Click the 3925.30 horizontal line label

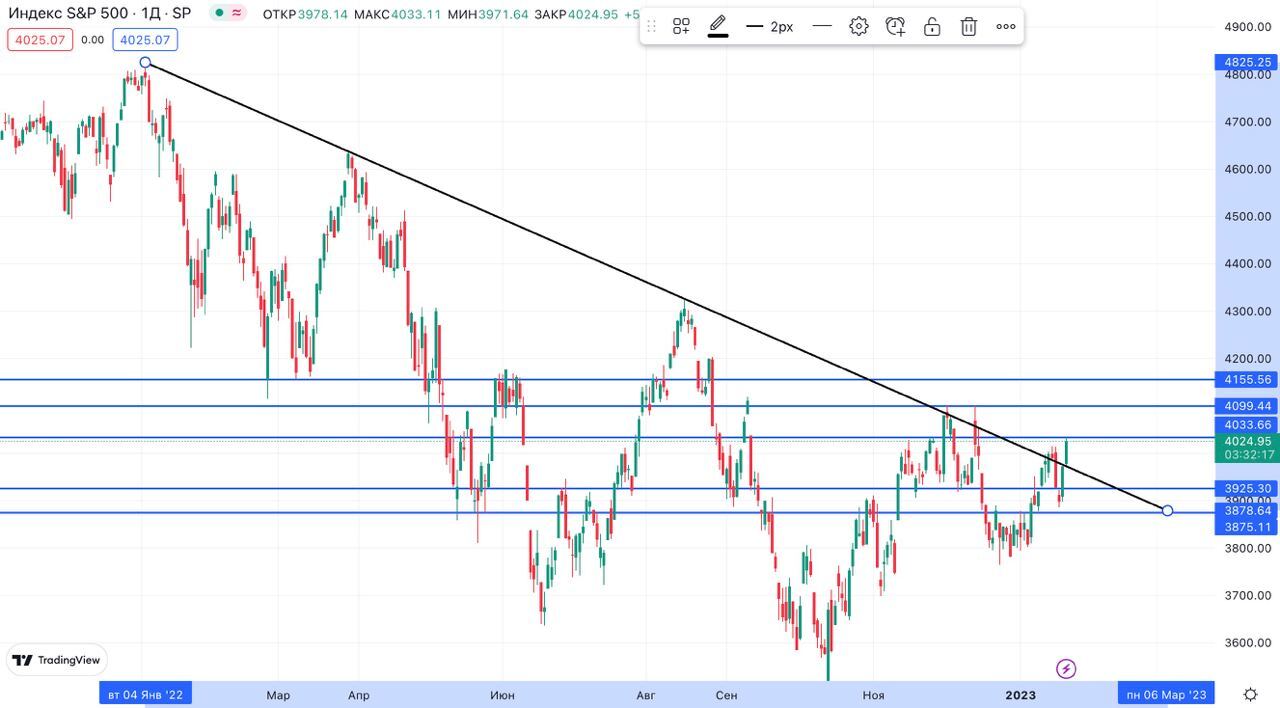tap(1246, 488)
